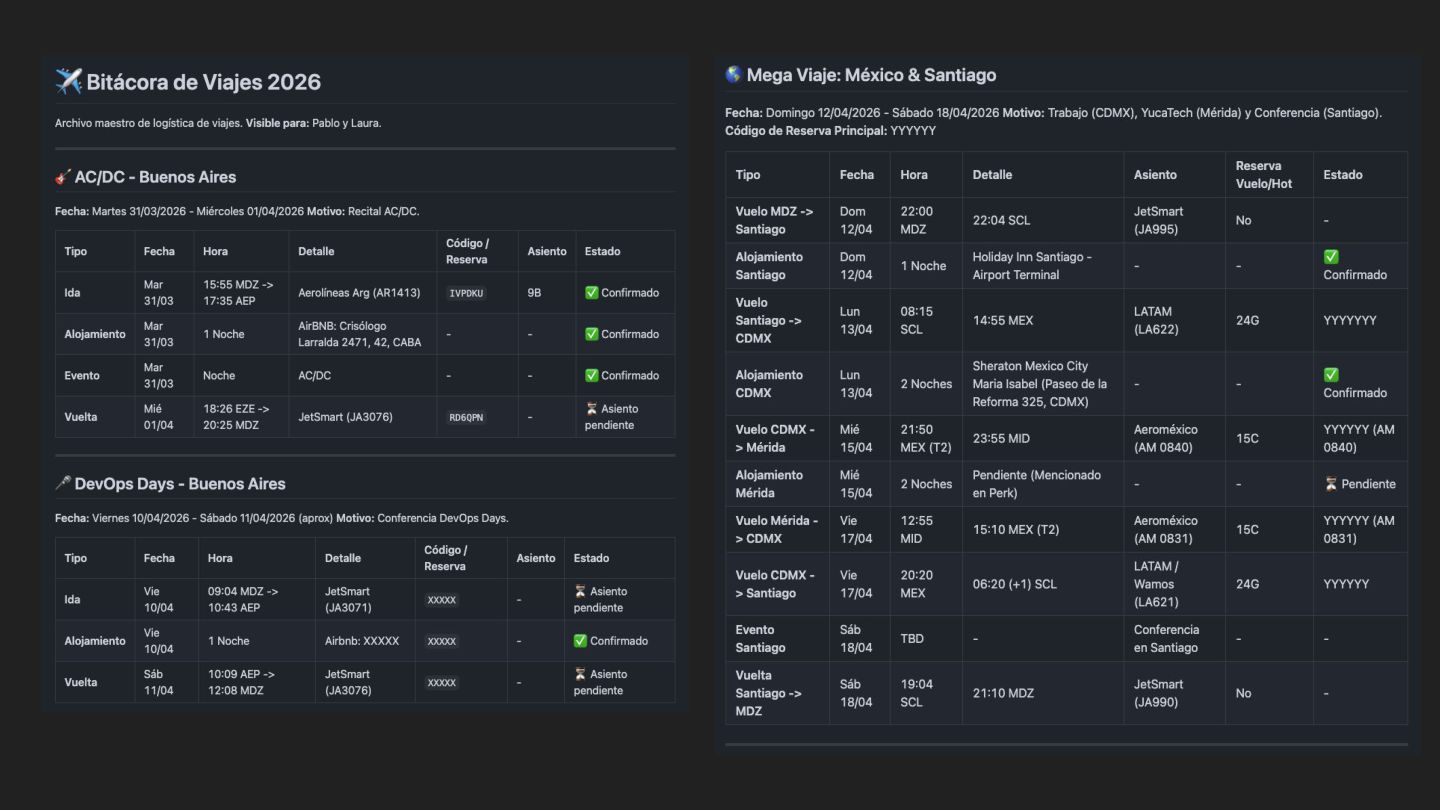The width and height of the screenshot is (1440, 810).
Task: Click the hourglass in the Alojamiento Mérida row
Action: pyautogui.click(x=1330, y=484)
